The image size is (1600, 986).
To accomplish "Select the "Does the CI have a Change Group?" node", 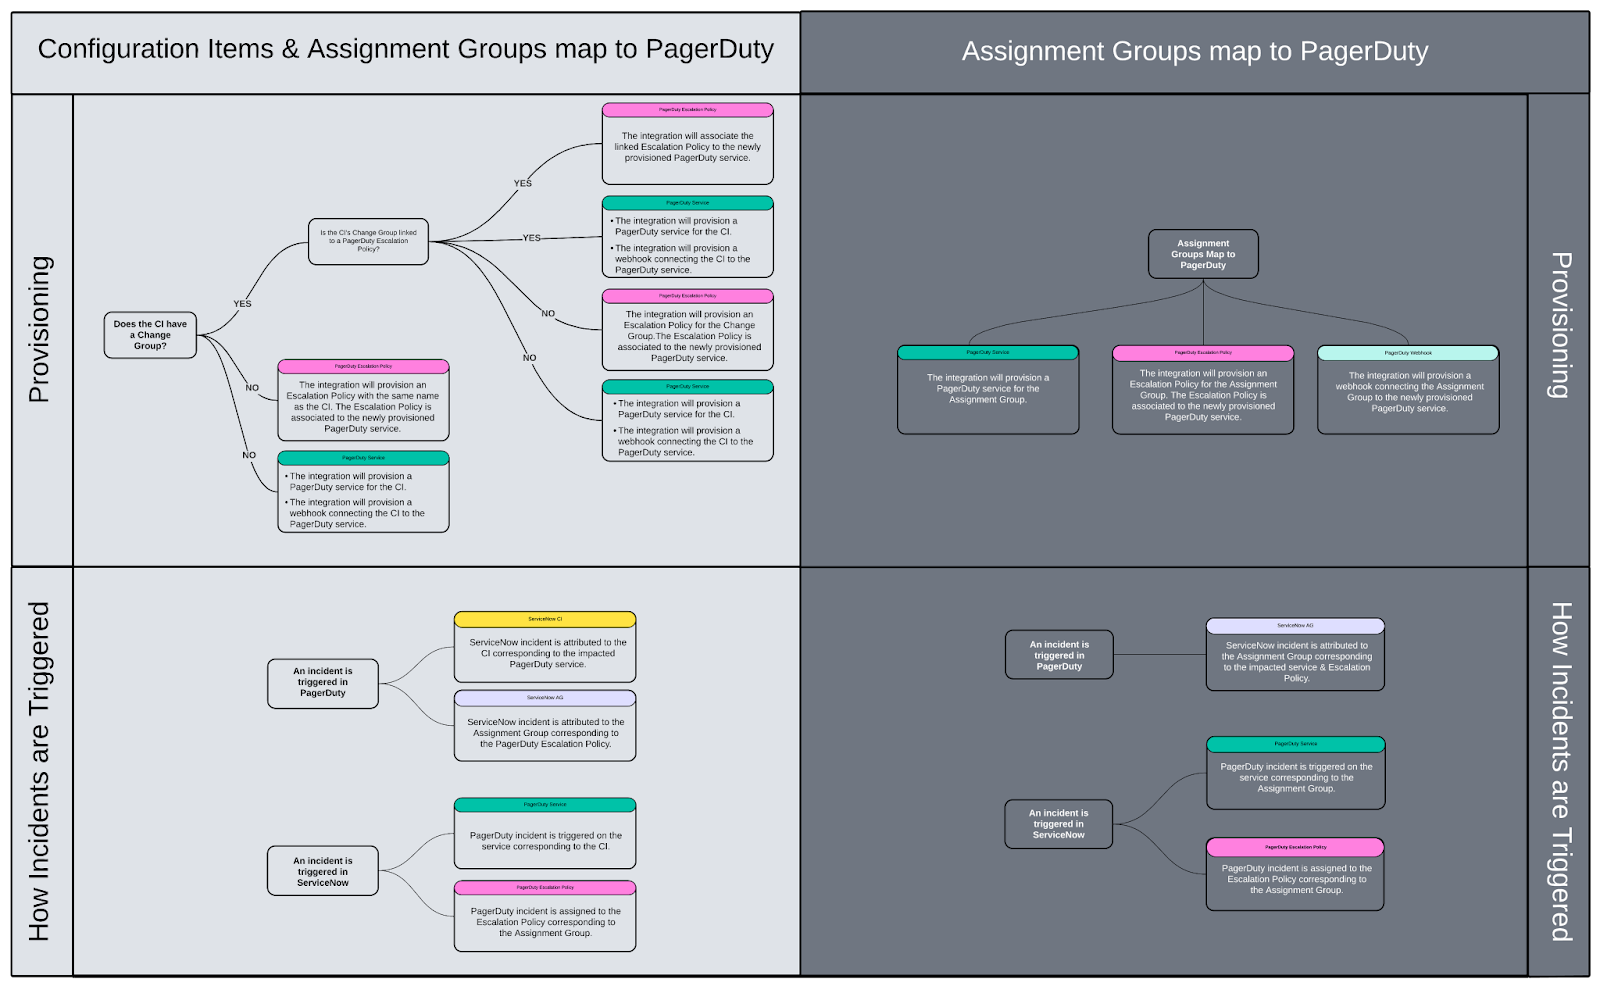I will 150,335.
